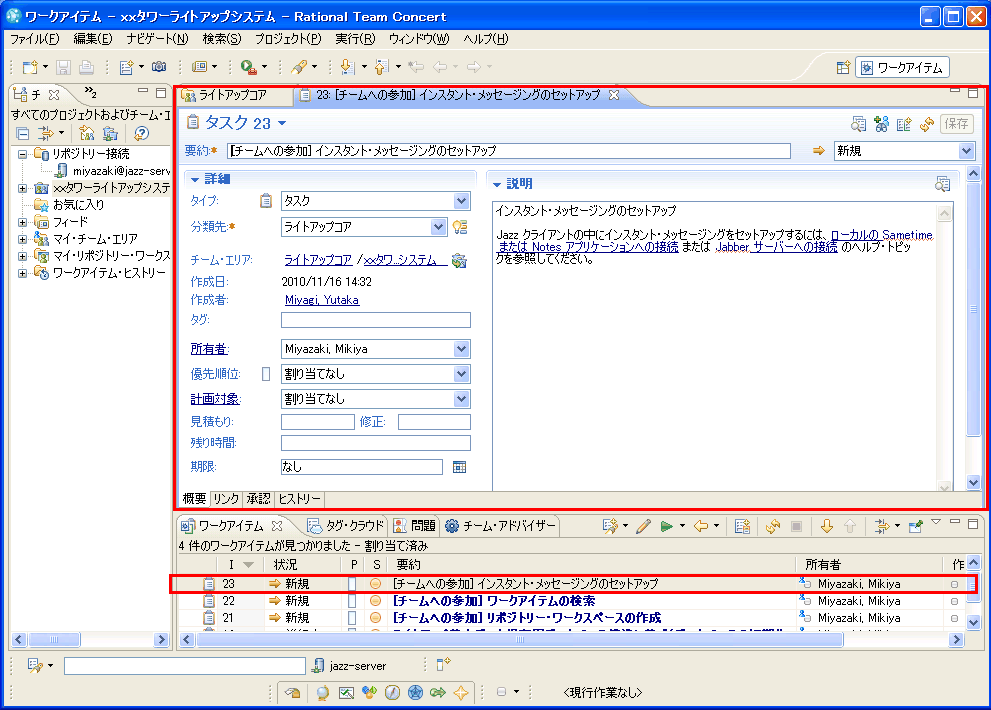Image resolution: width=991 pixels, height=710 pixels.
Task: Click the Refresh icon next to Save button
Action: pos(927,124)
